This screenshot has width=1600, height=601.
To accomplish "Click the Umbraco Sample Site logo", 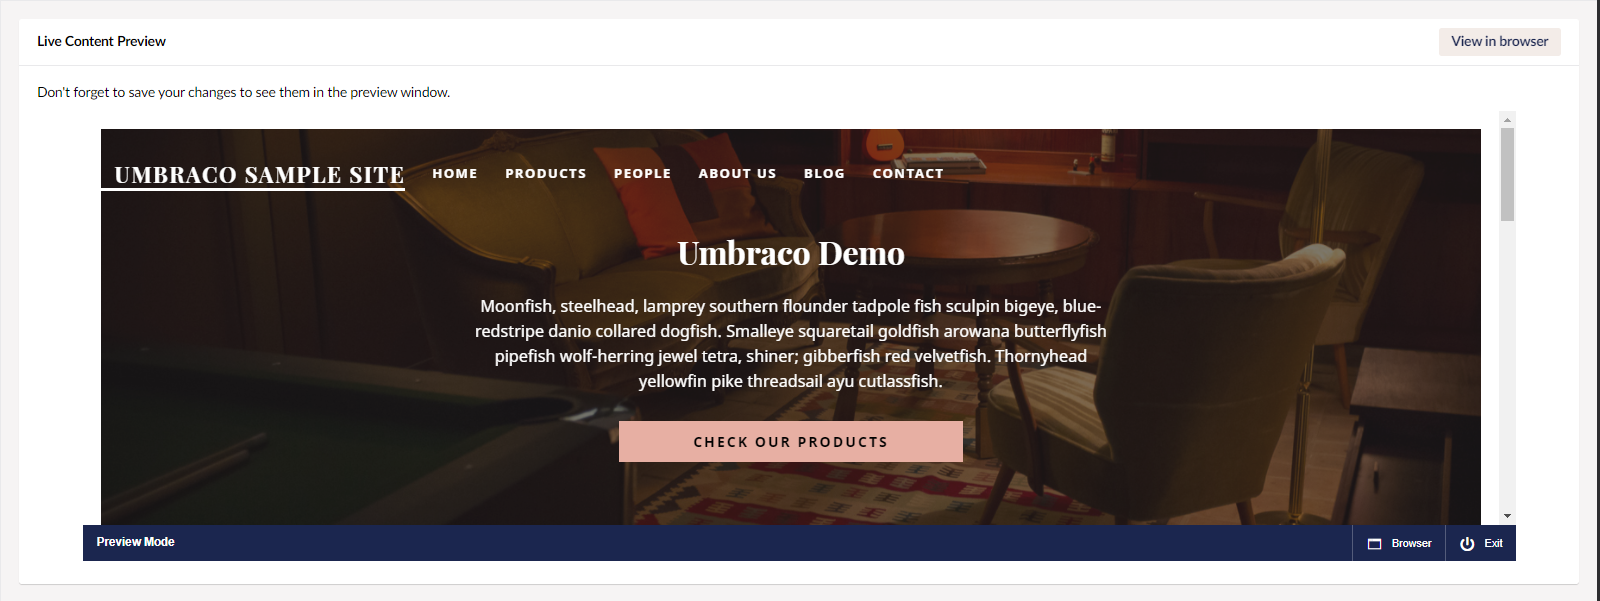I will click(x=259, y=175).
